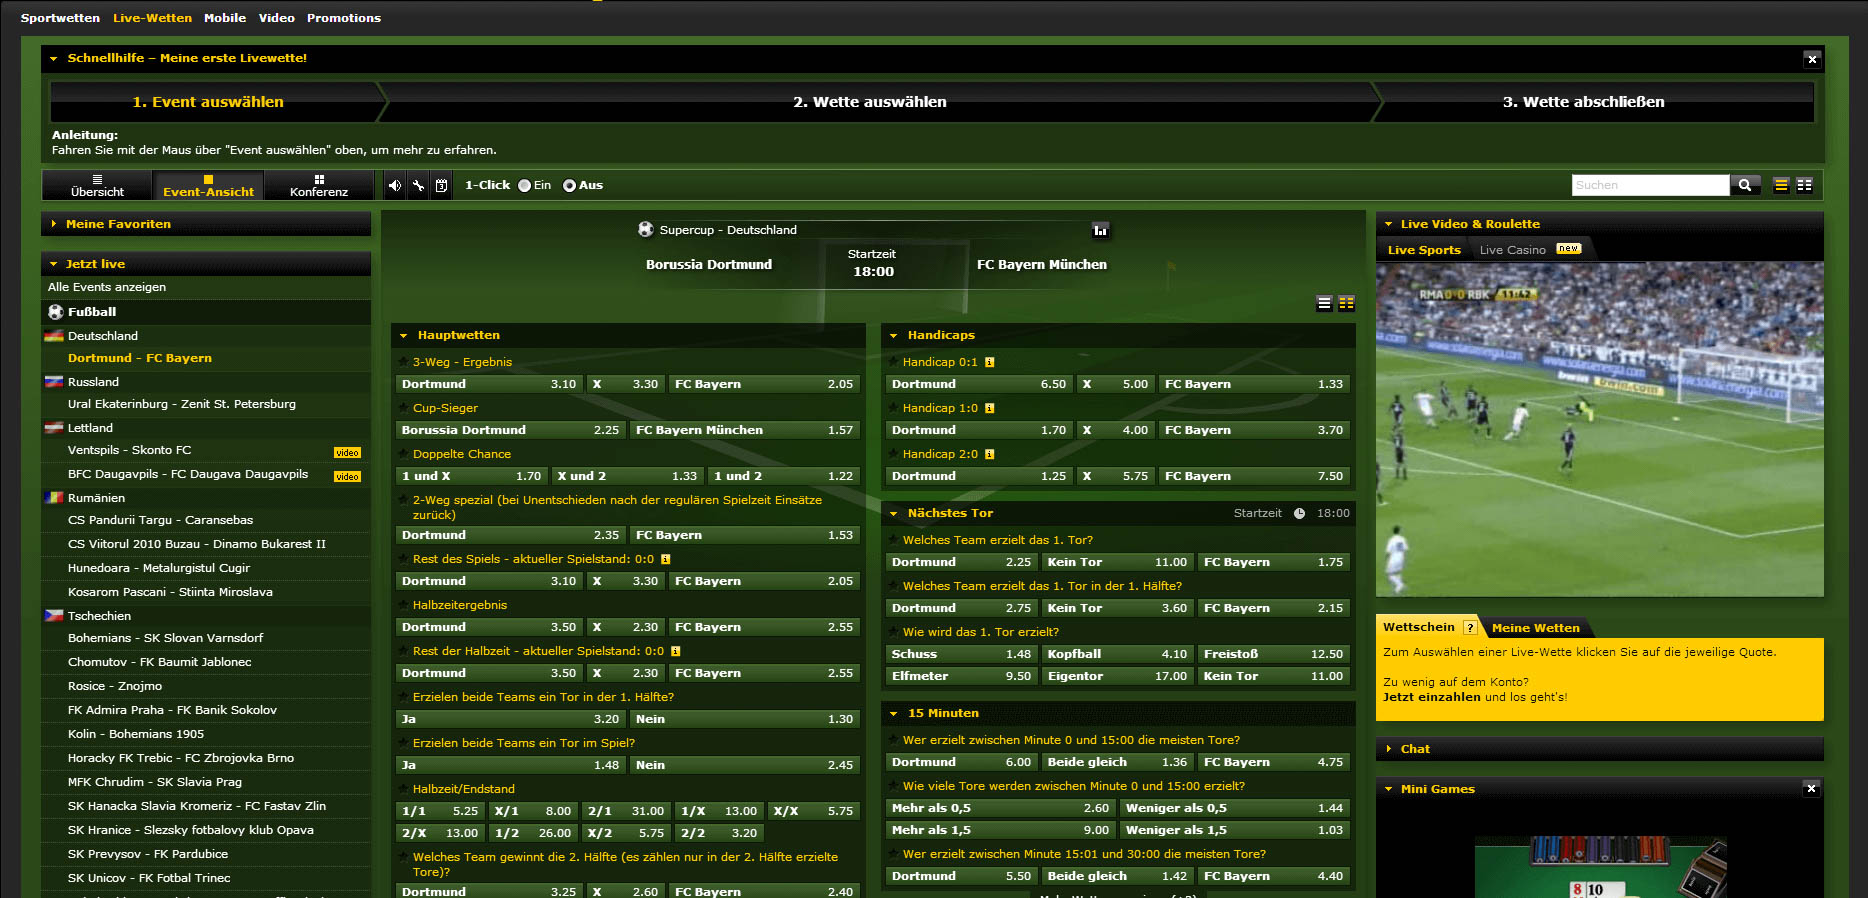Switch to the Meine Wetten tab
The image size is (1868, 898).
(x=1536, y=628)
